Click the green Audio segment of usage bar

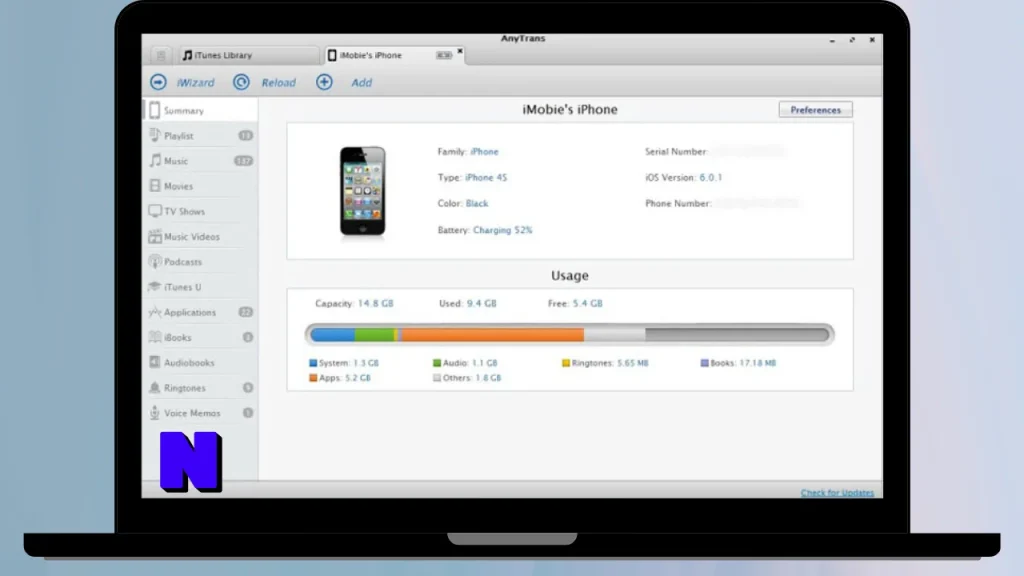(374, 335)
